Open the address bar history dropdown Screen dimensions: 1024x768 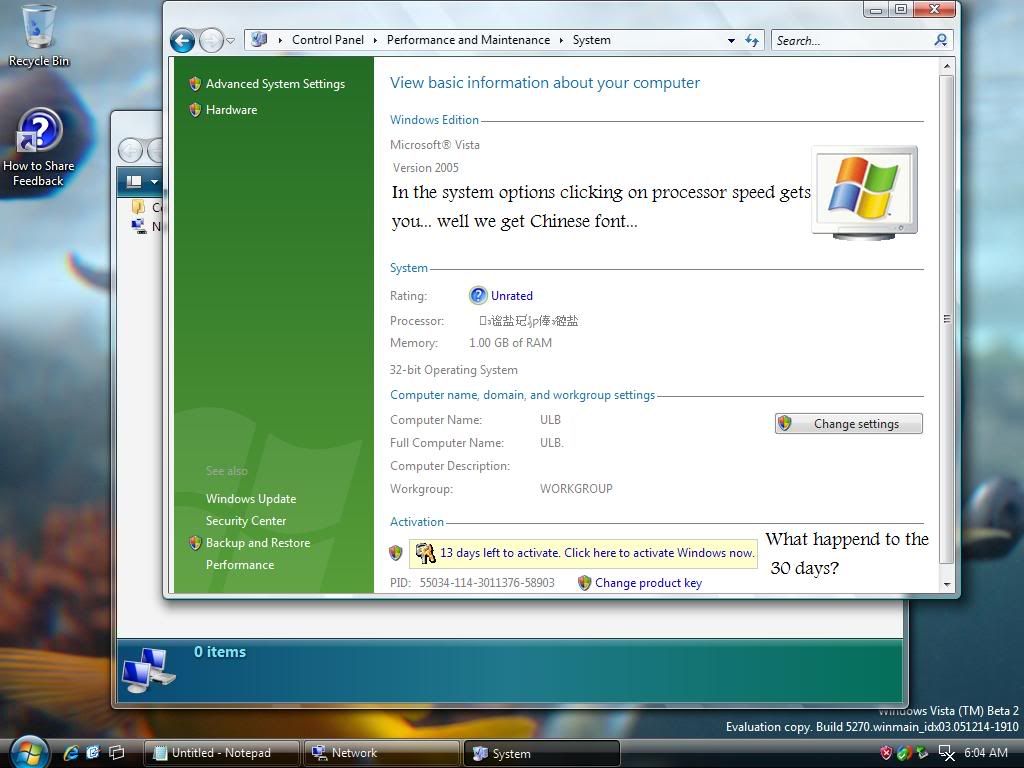pos(731,40)
